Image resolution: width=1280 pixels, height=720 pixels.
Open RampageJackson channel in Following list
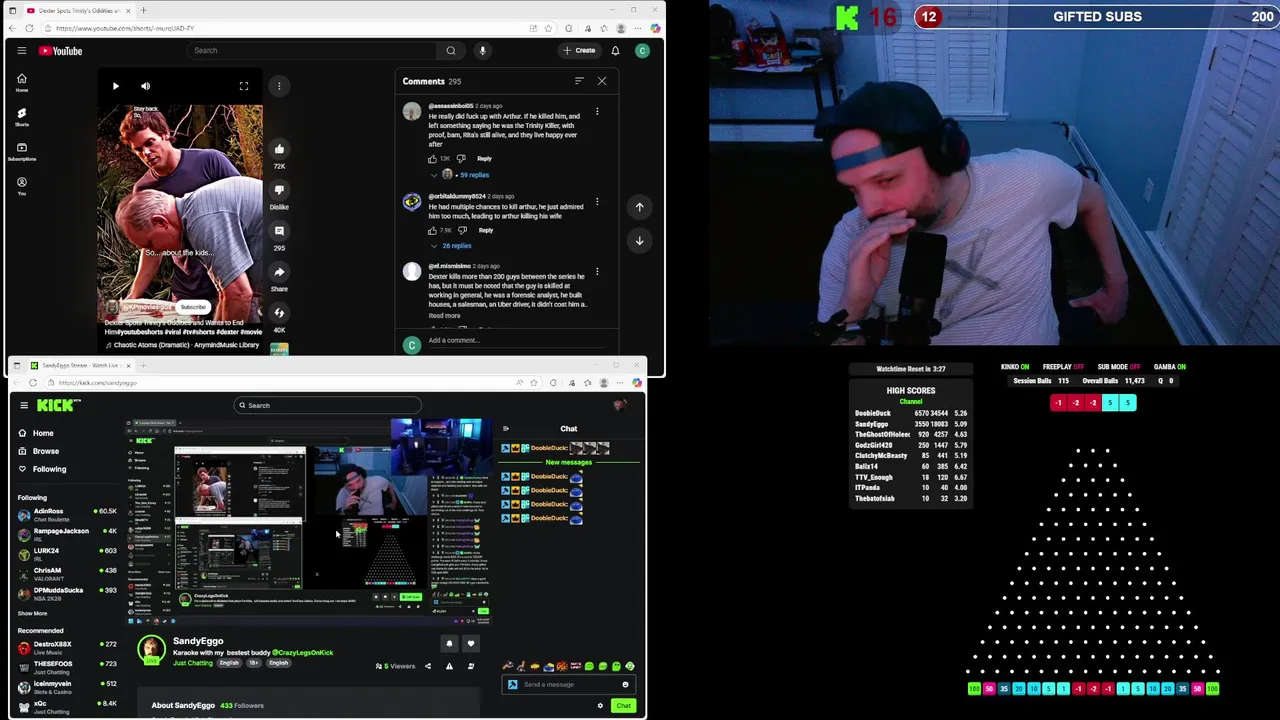point(66,534)
